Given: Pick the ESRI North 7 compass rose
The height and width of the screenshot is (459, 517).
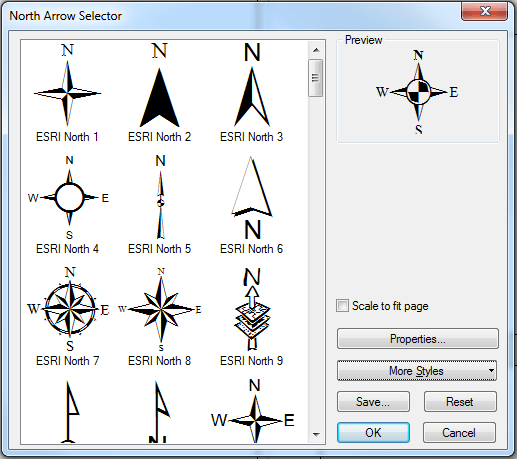Looking at the screenshot, I should [68, 316].
